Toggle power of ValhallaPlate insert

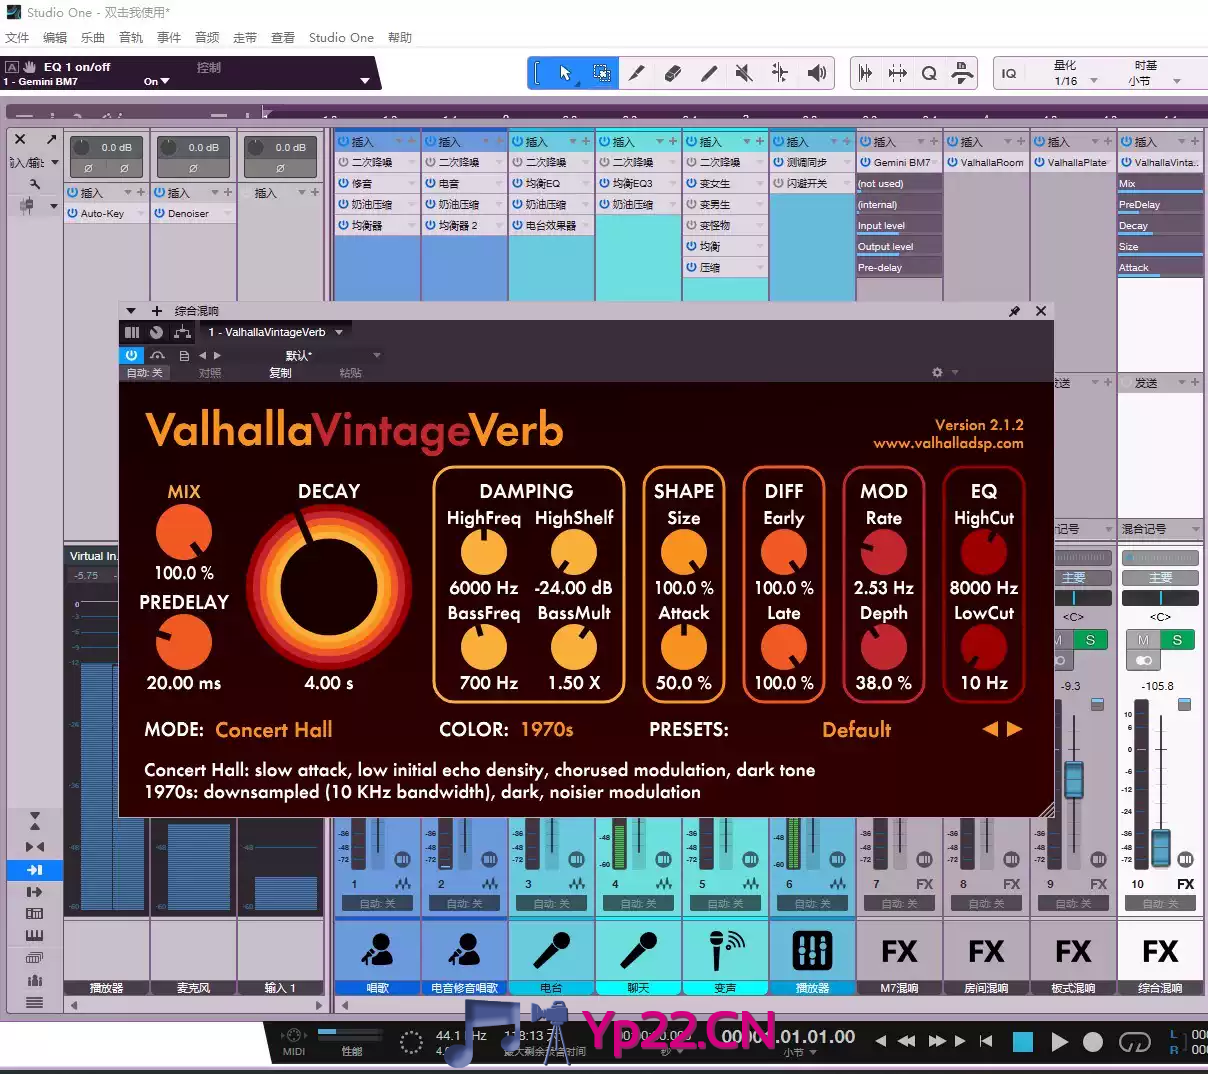click(x=1039, y=162)
